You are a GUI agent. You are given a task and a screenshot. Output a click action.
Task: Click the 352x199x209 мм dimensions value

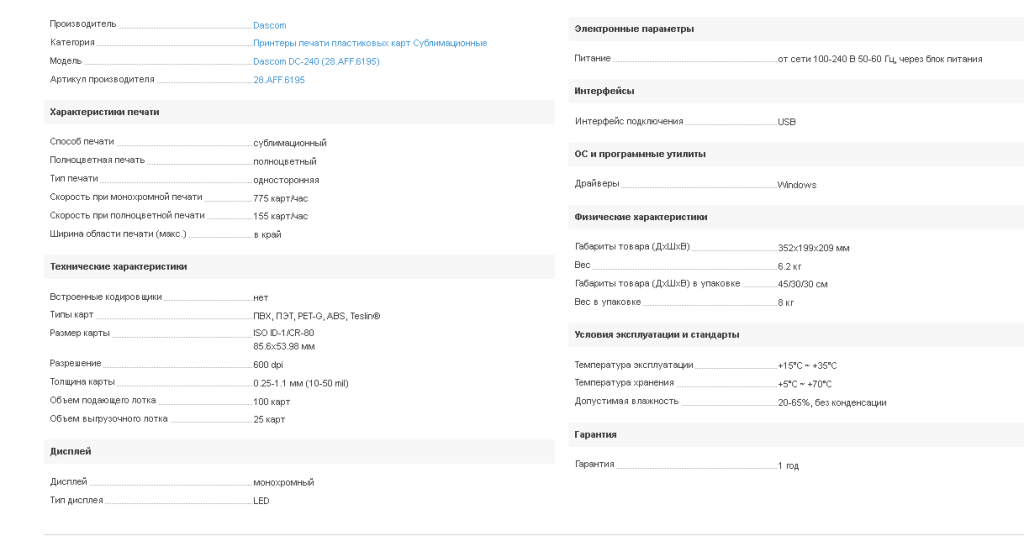pos(813,248)
